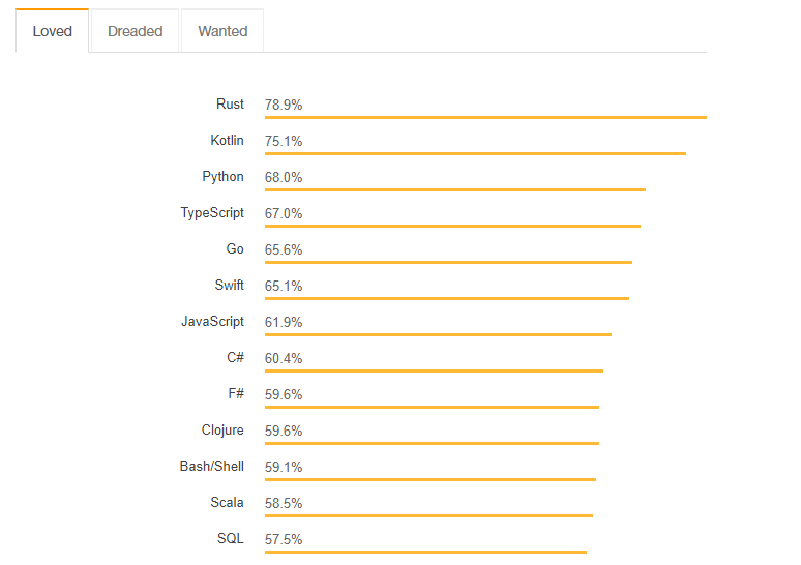Click the Clojure orange bar

(x=432, y=443)
